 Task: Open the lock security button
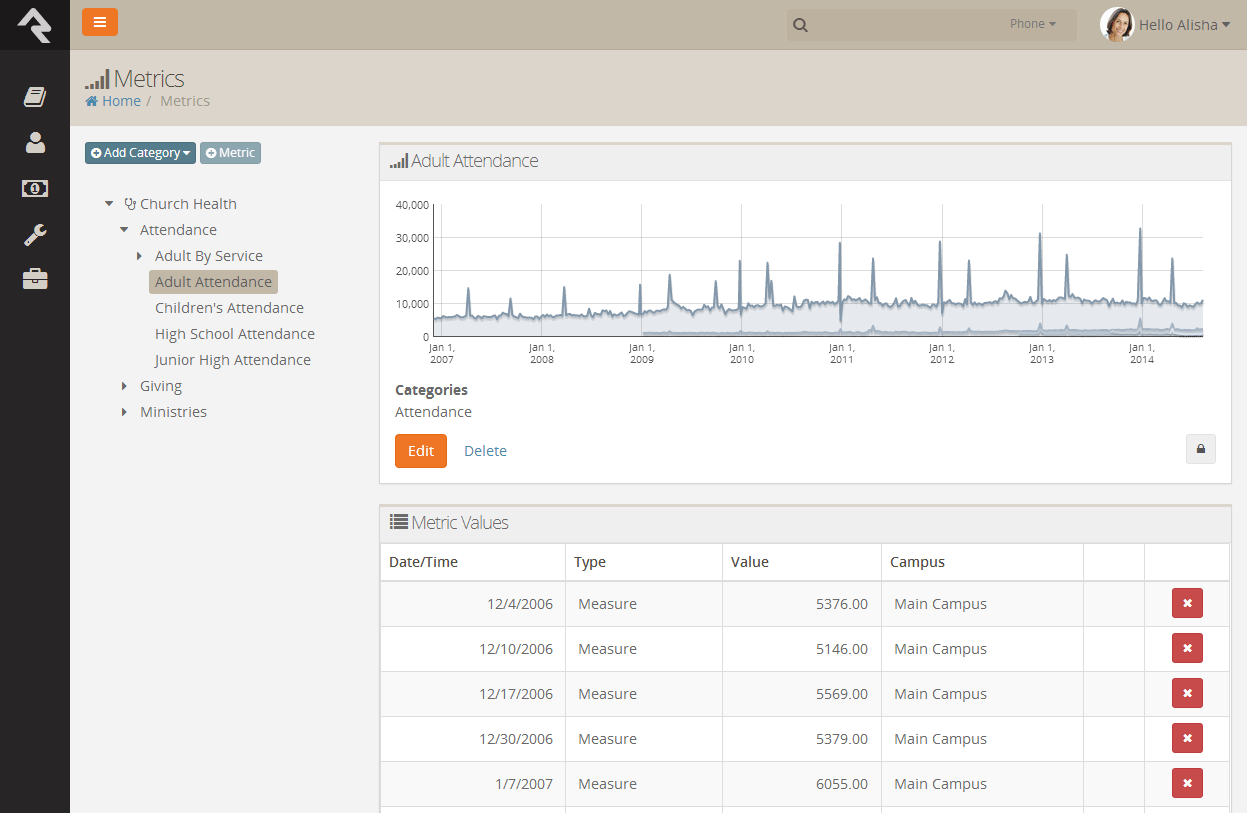point(1200,450)
